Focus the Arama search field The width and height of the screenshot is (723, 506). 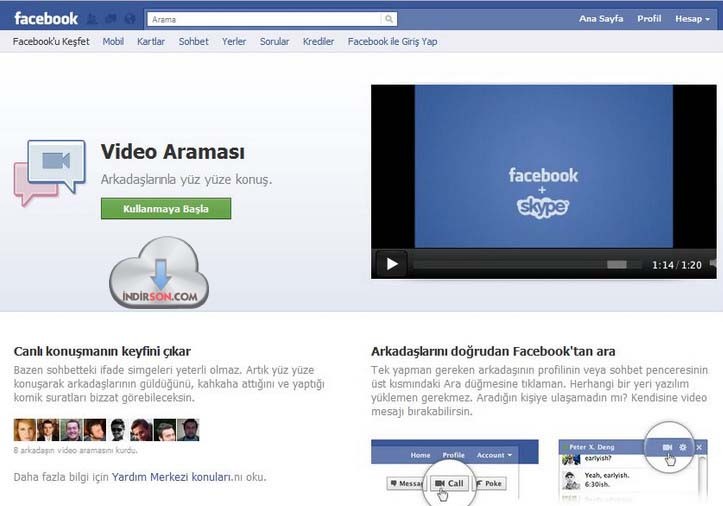coord(264,19)
